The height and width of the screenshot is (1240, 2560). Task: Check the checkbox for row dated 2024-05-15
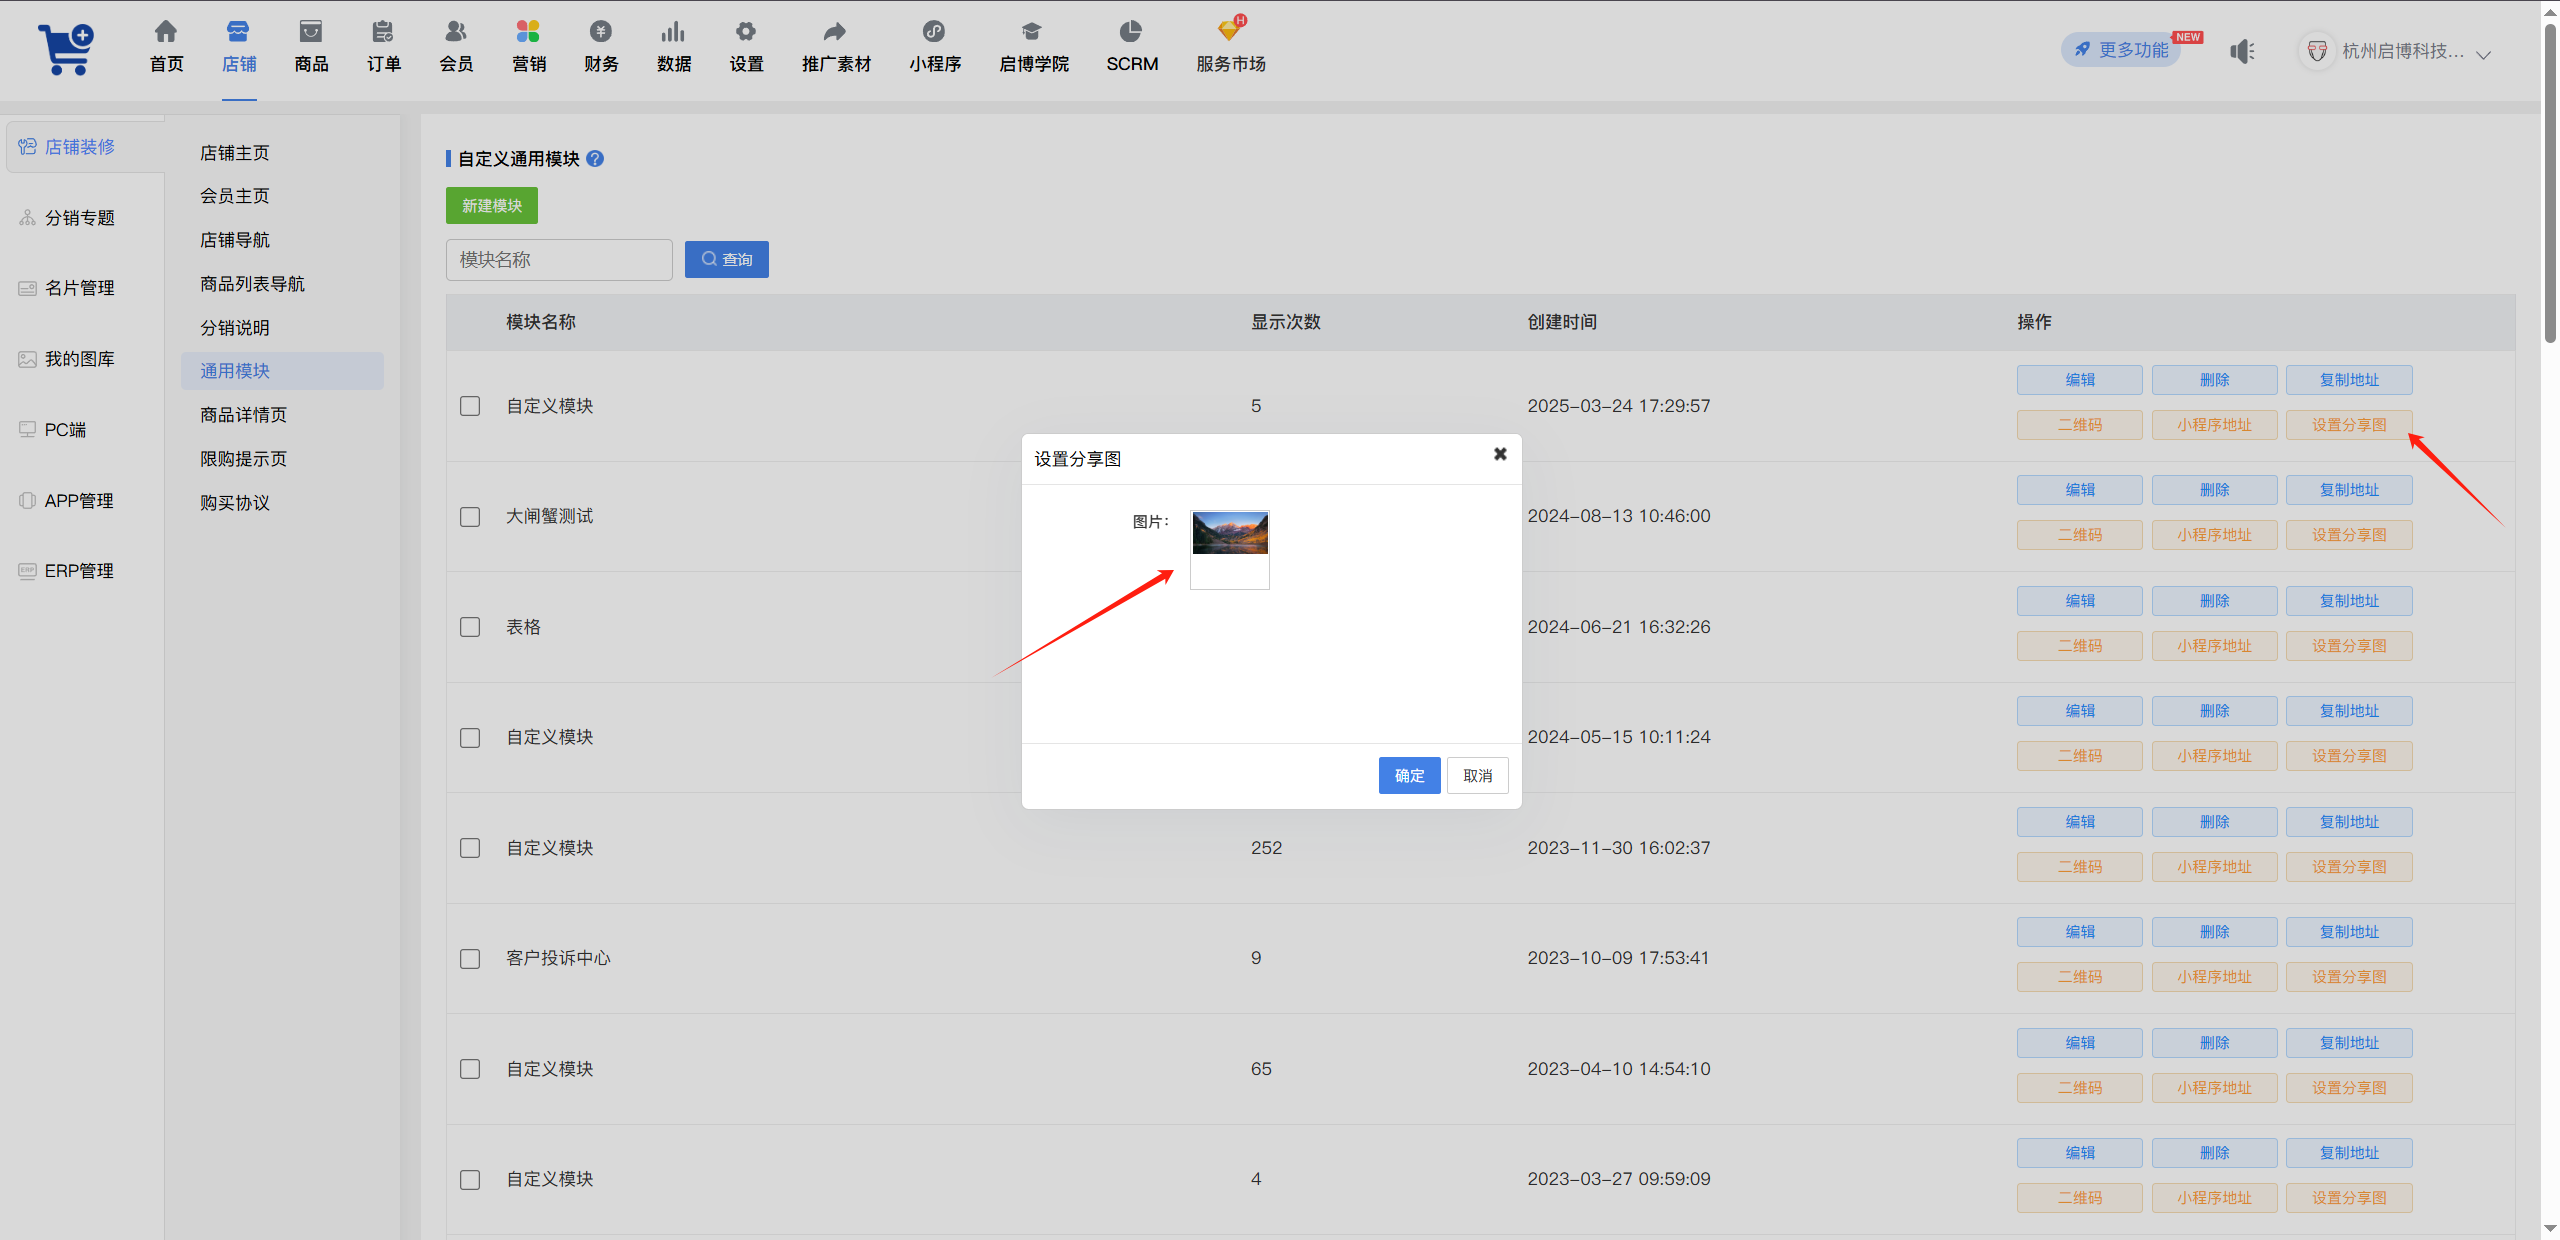coord(470,738)
